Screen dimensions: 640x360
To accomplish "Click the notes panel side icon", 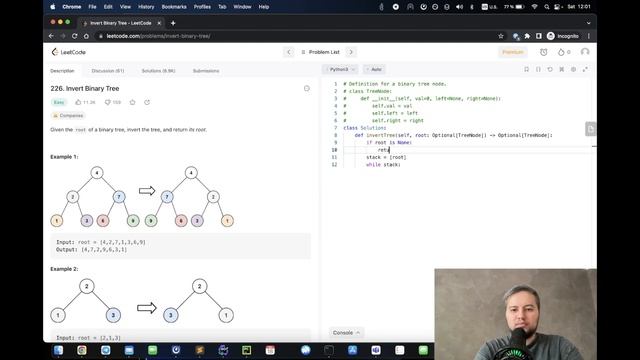I will pos(590,129).
